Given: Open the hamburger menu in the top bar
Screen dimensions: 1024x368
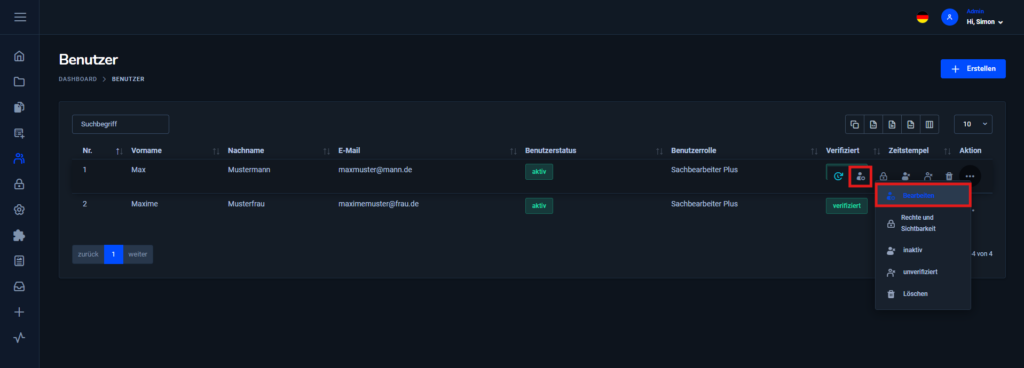Looking at the screenshot, I should pos(20,17).
